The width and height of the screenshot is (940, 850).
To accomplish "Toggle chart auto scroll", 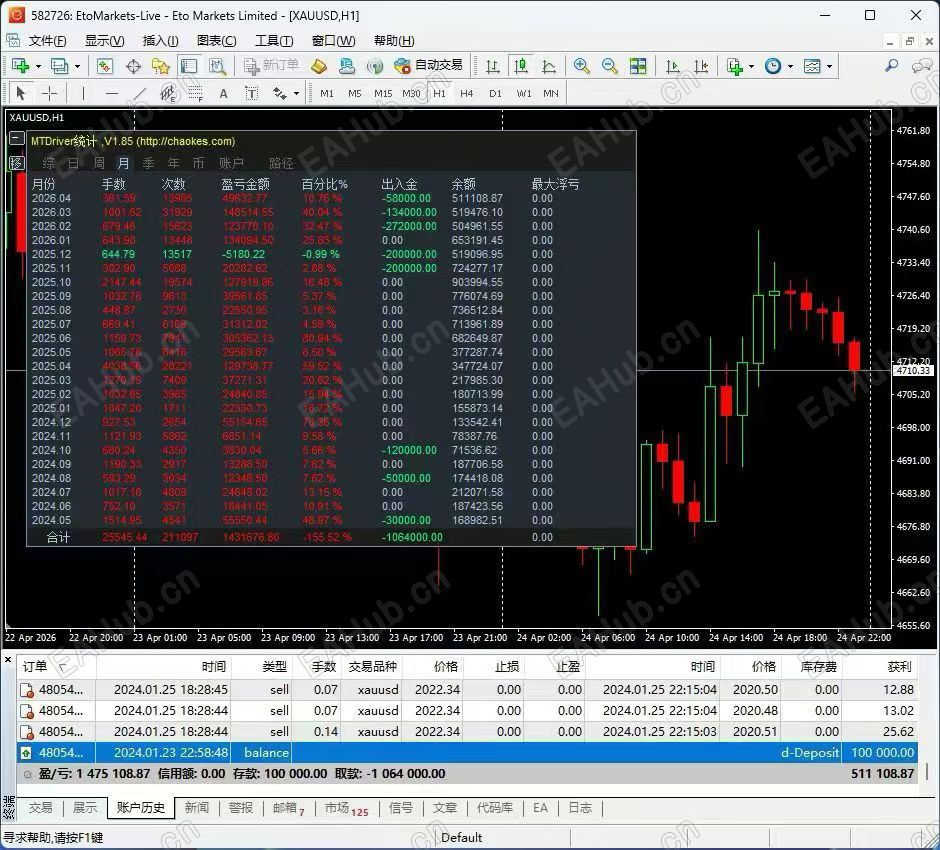I will pyautogui.click(x=673, y=66).
